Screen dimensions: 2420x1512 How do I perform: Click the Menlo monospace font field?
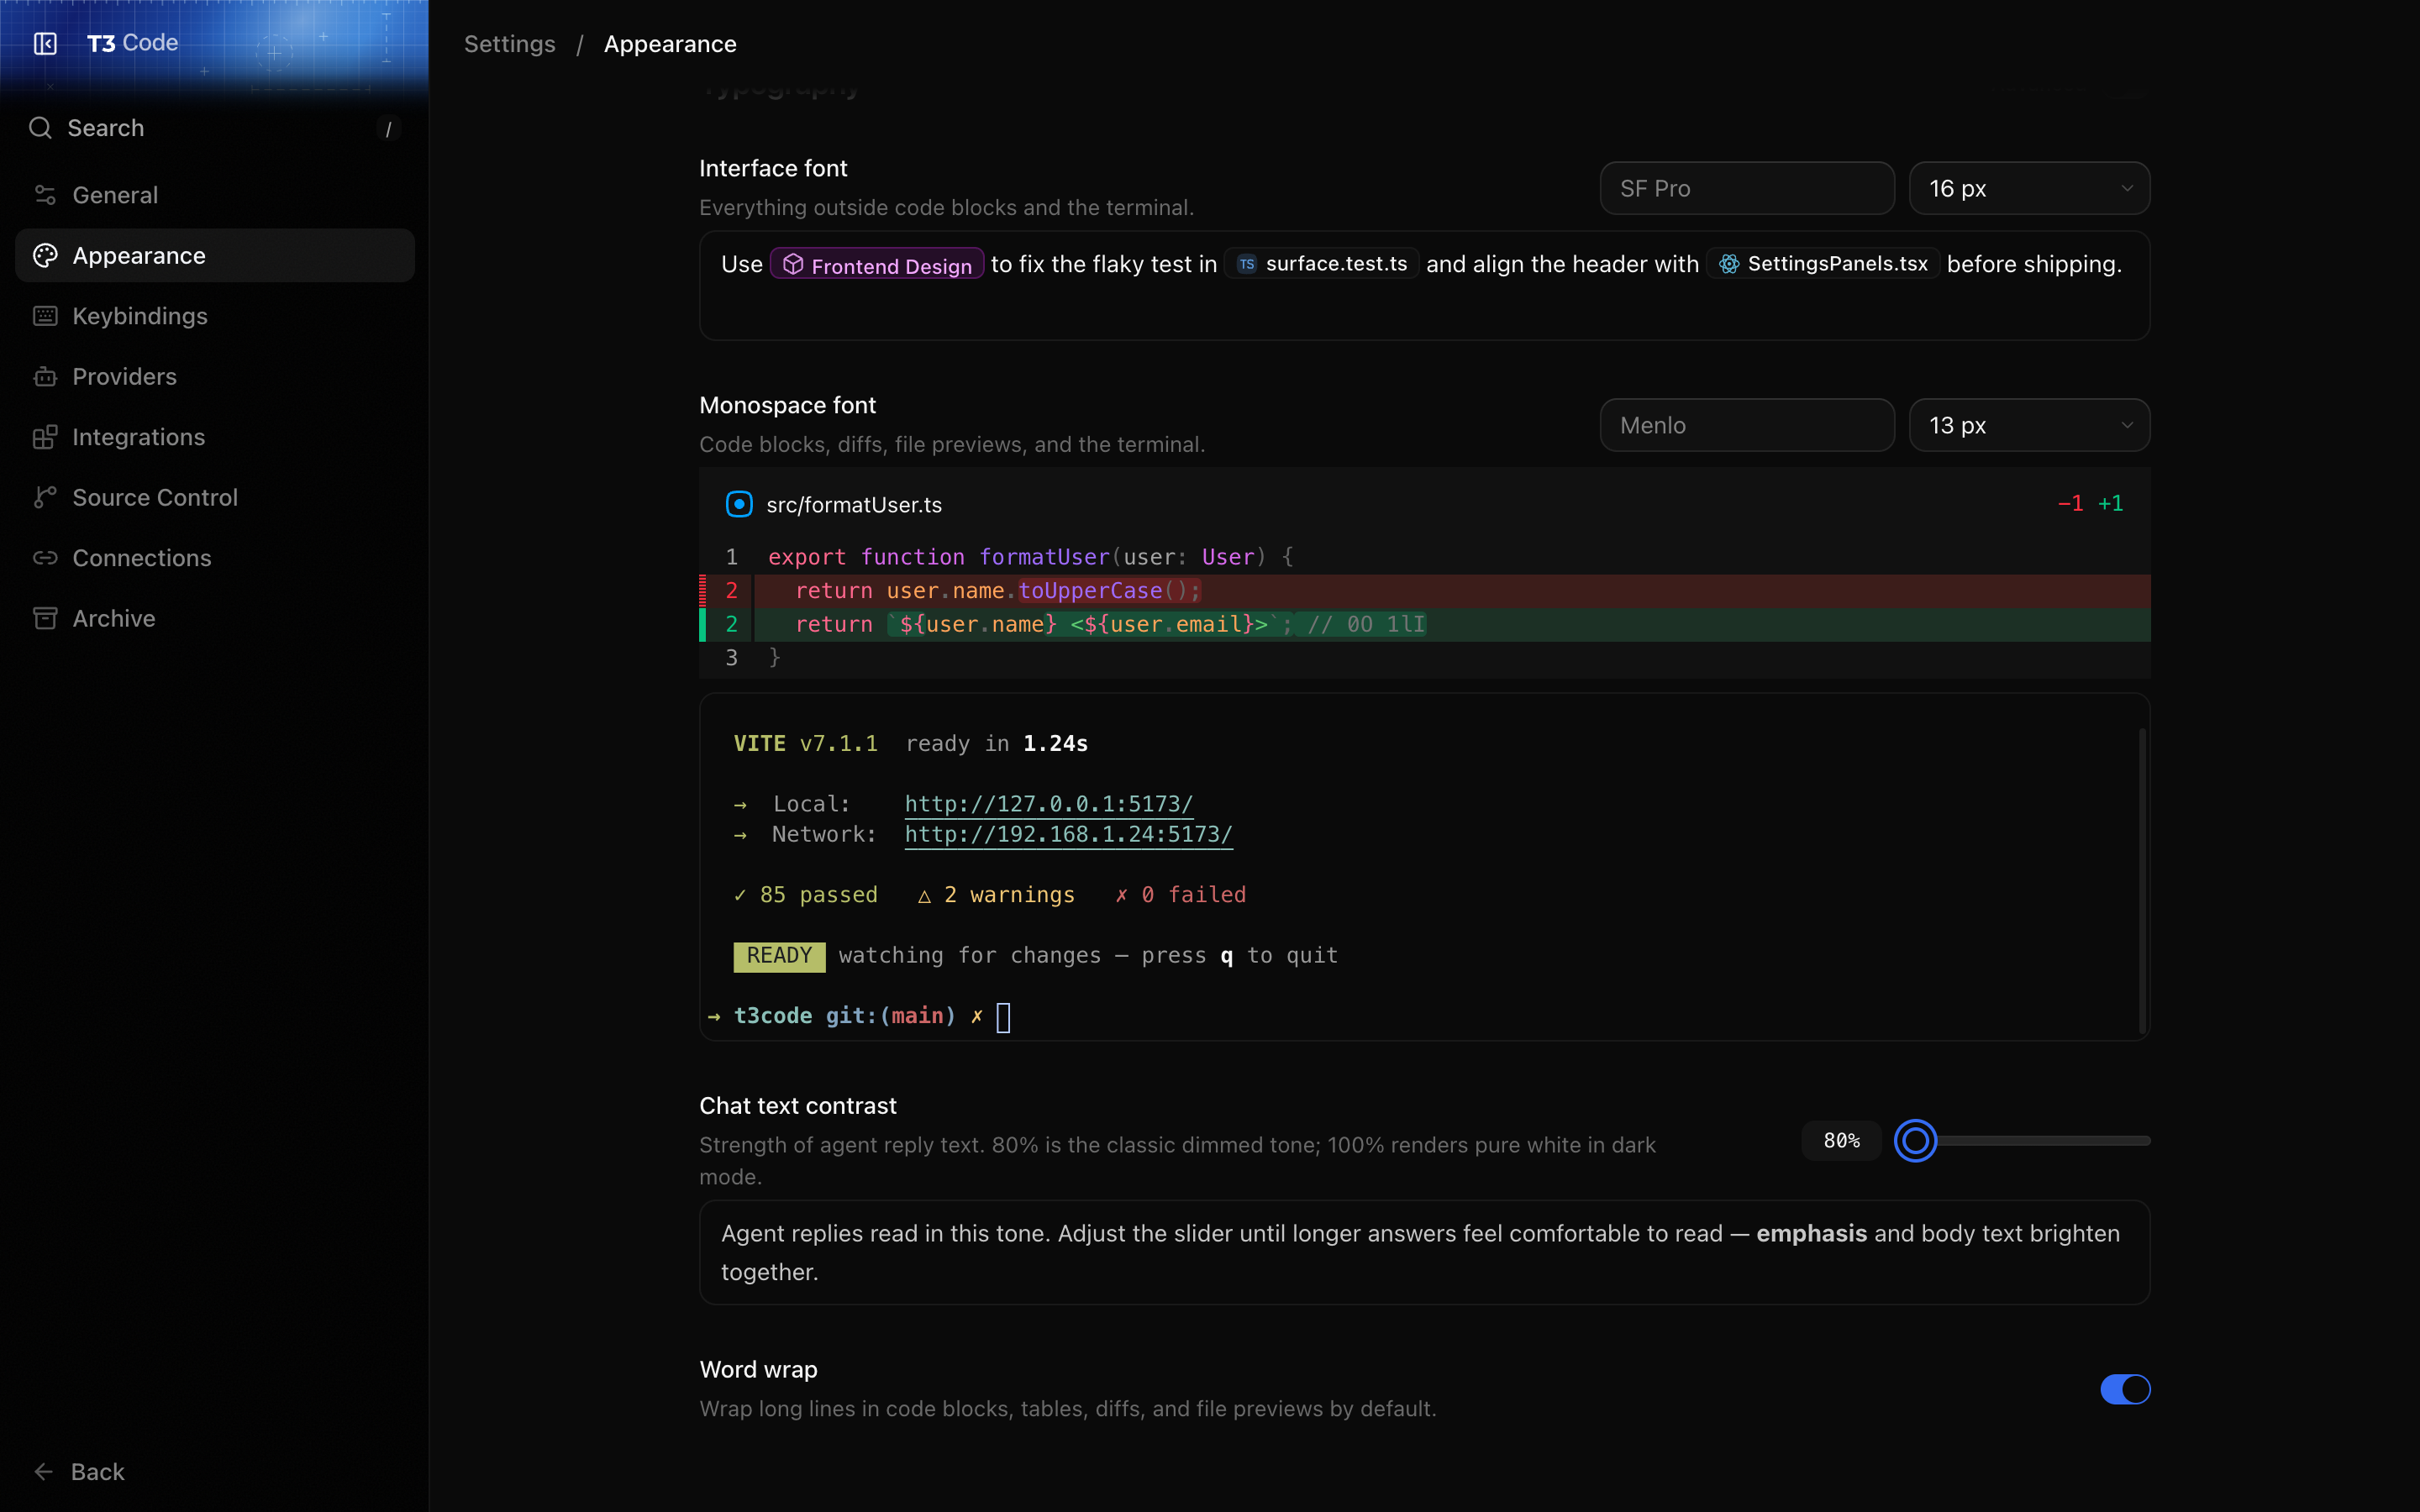1747,425
